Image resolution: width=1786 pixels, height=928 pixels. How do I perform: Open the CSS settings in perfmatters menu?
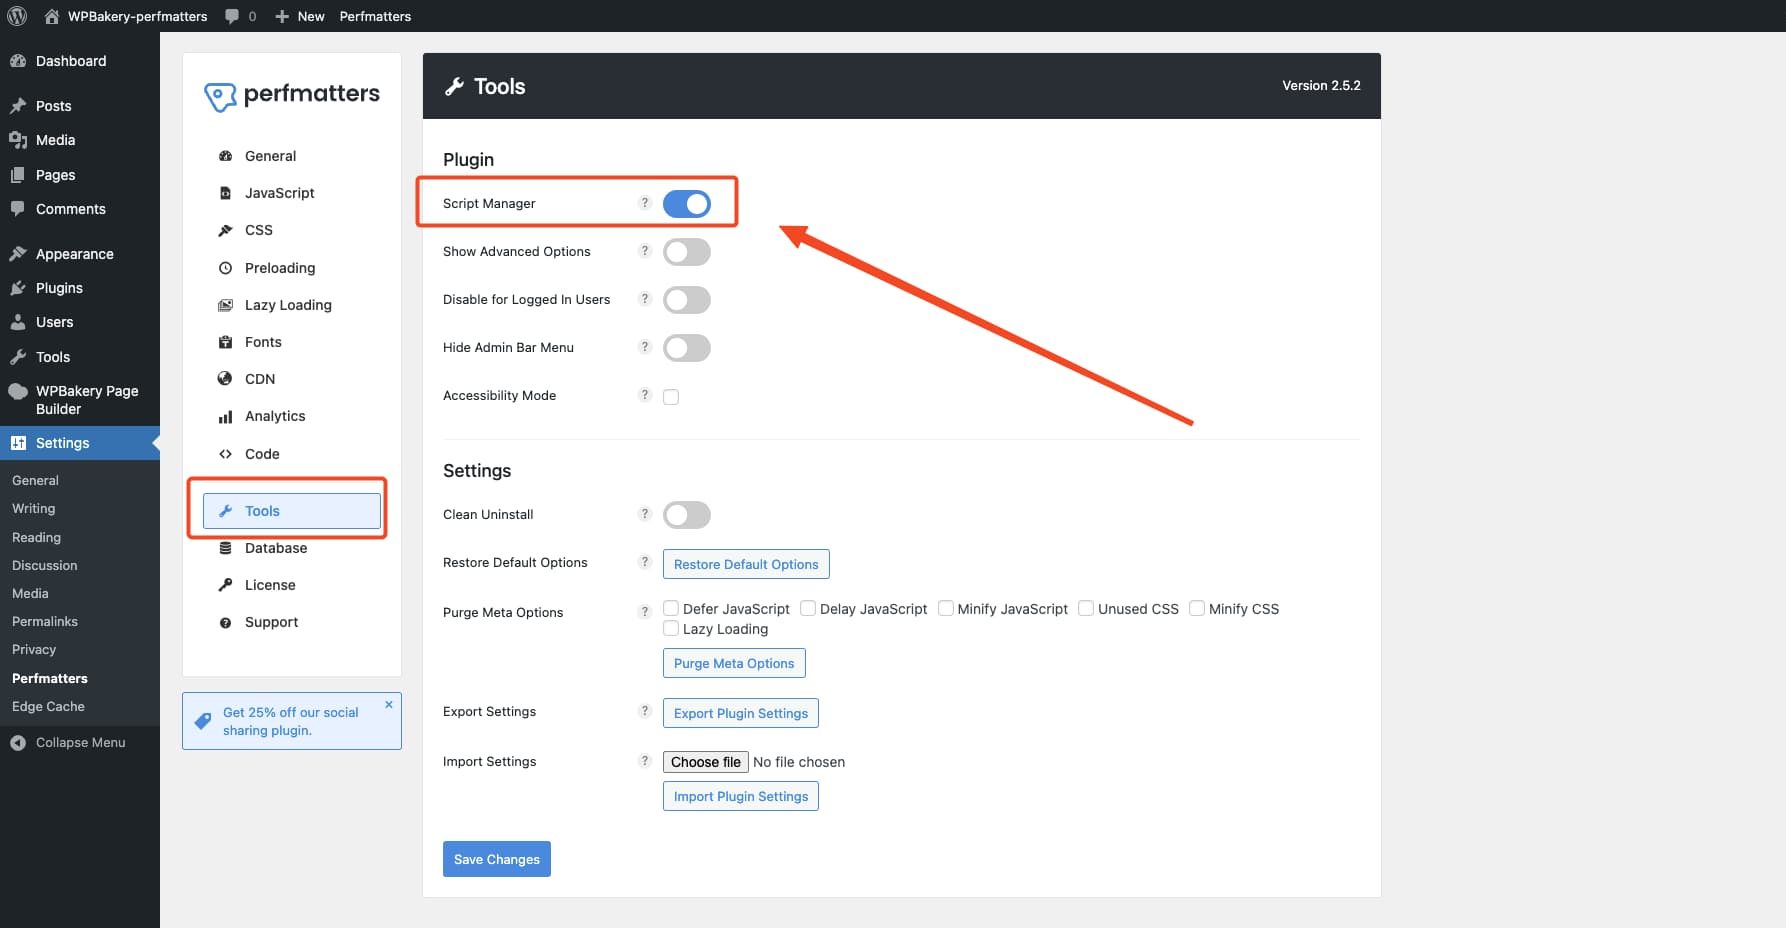pos(259,230)
